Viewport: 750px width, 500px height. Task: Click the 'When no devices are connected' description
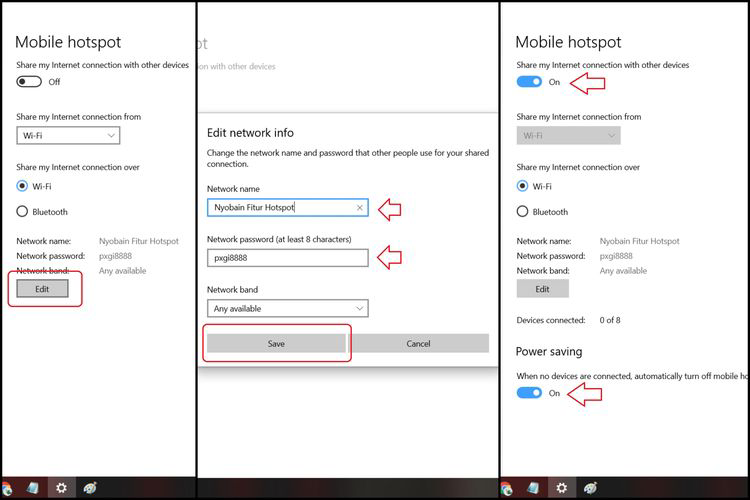point(632,376)
